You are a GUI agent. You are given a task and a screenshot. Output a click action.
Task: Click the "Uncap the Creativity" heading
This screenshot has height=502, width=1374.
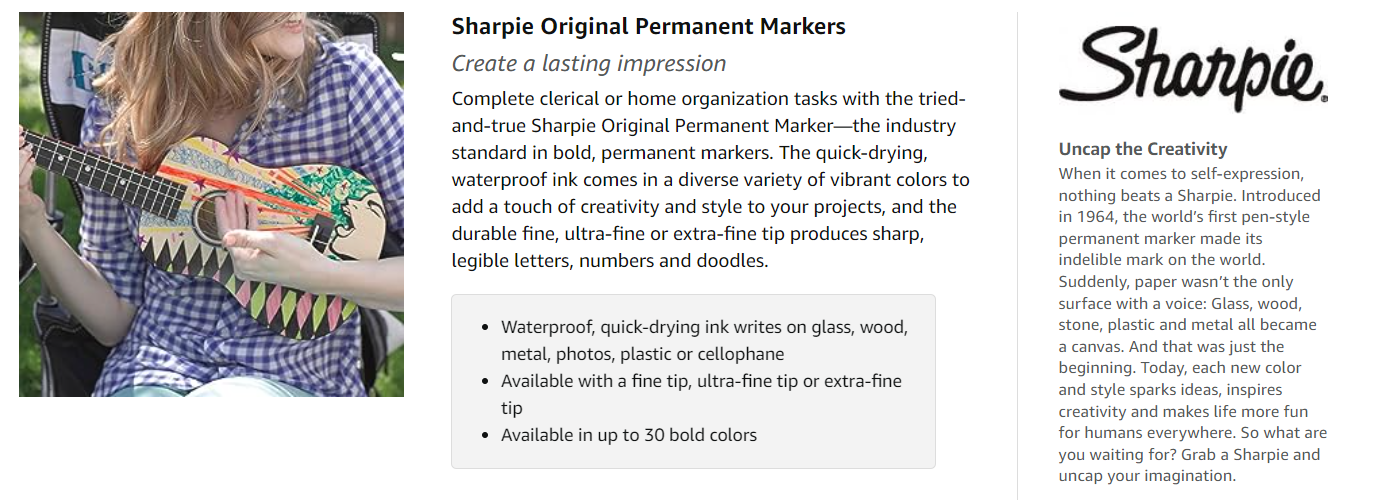(1142, 149)
